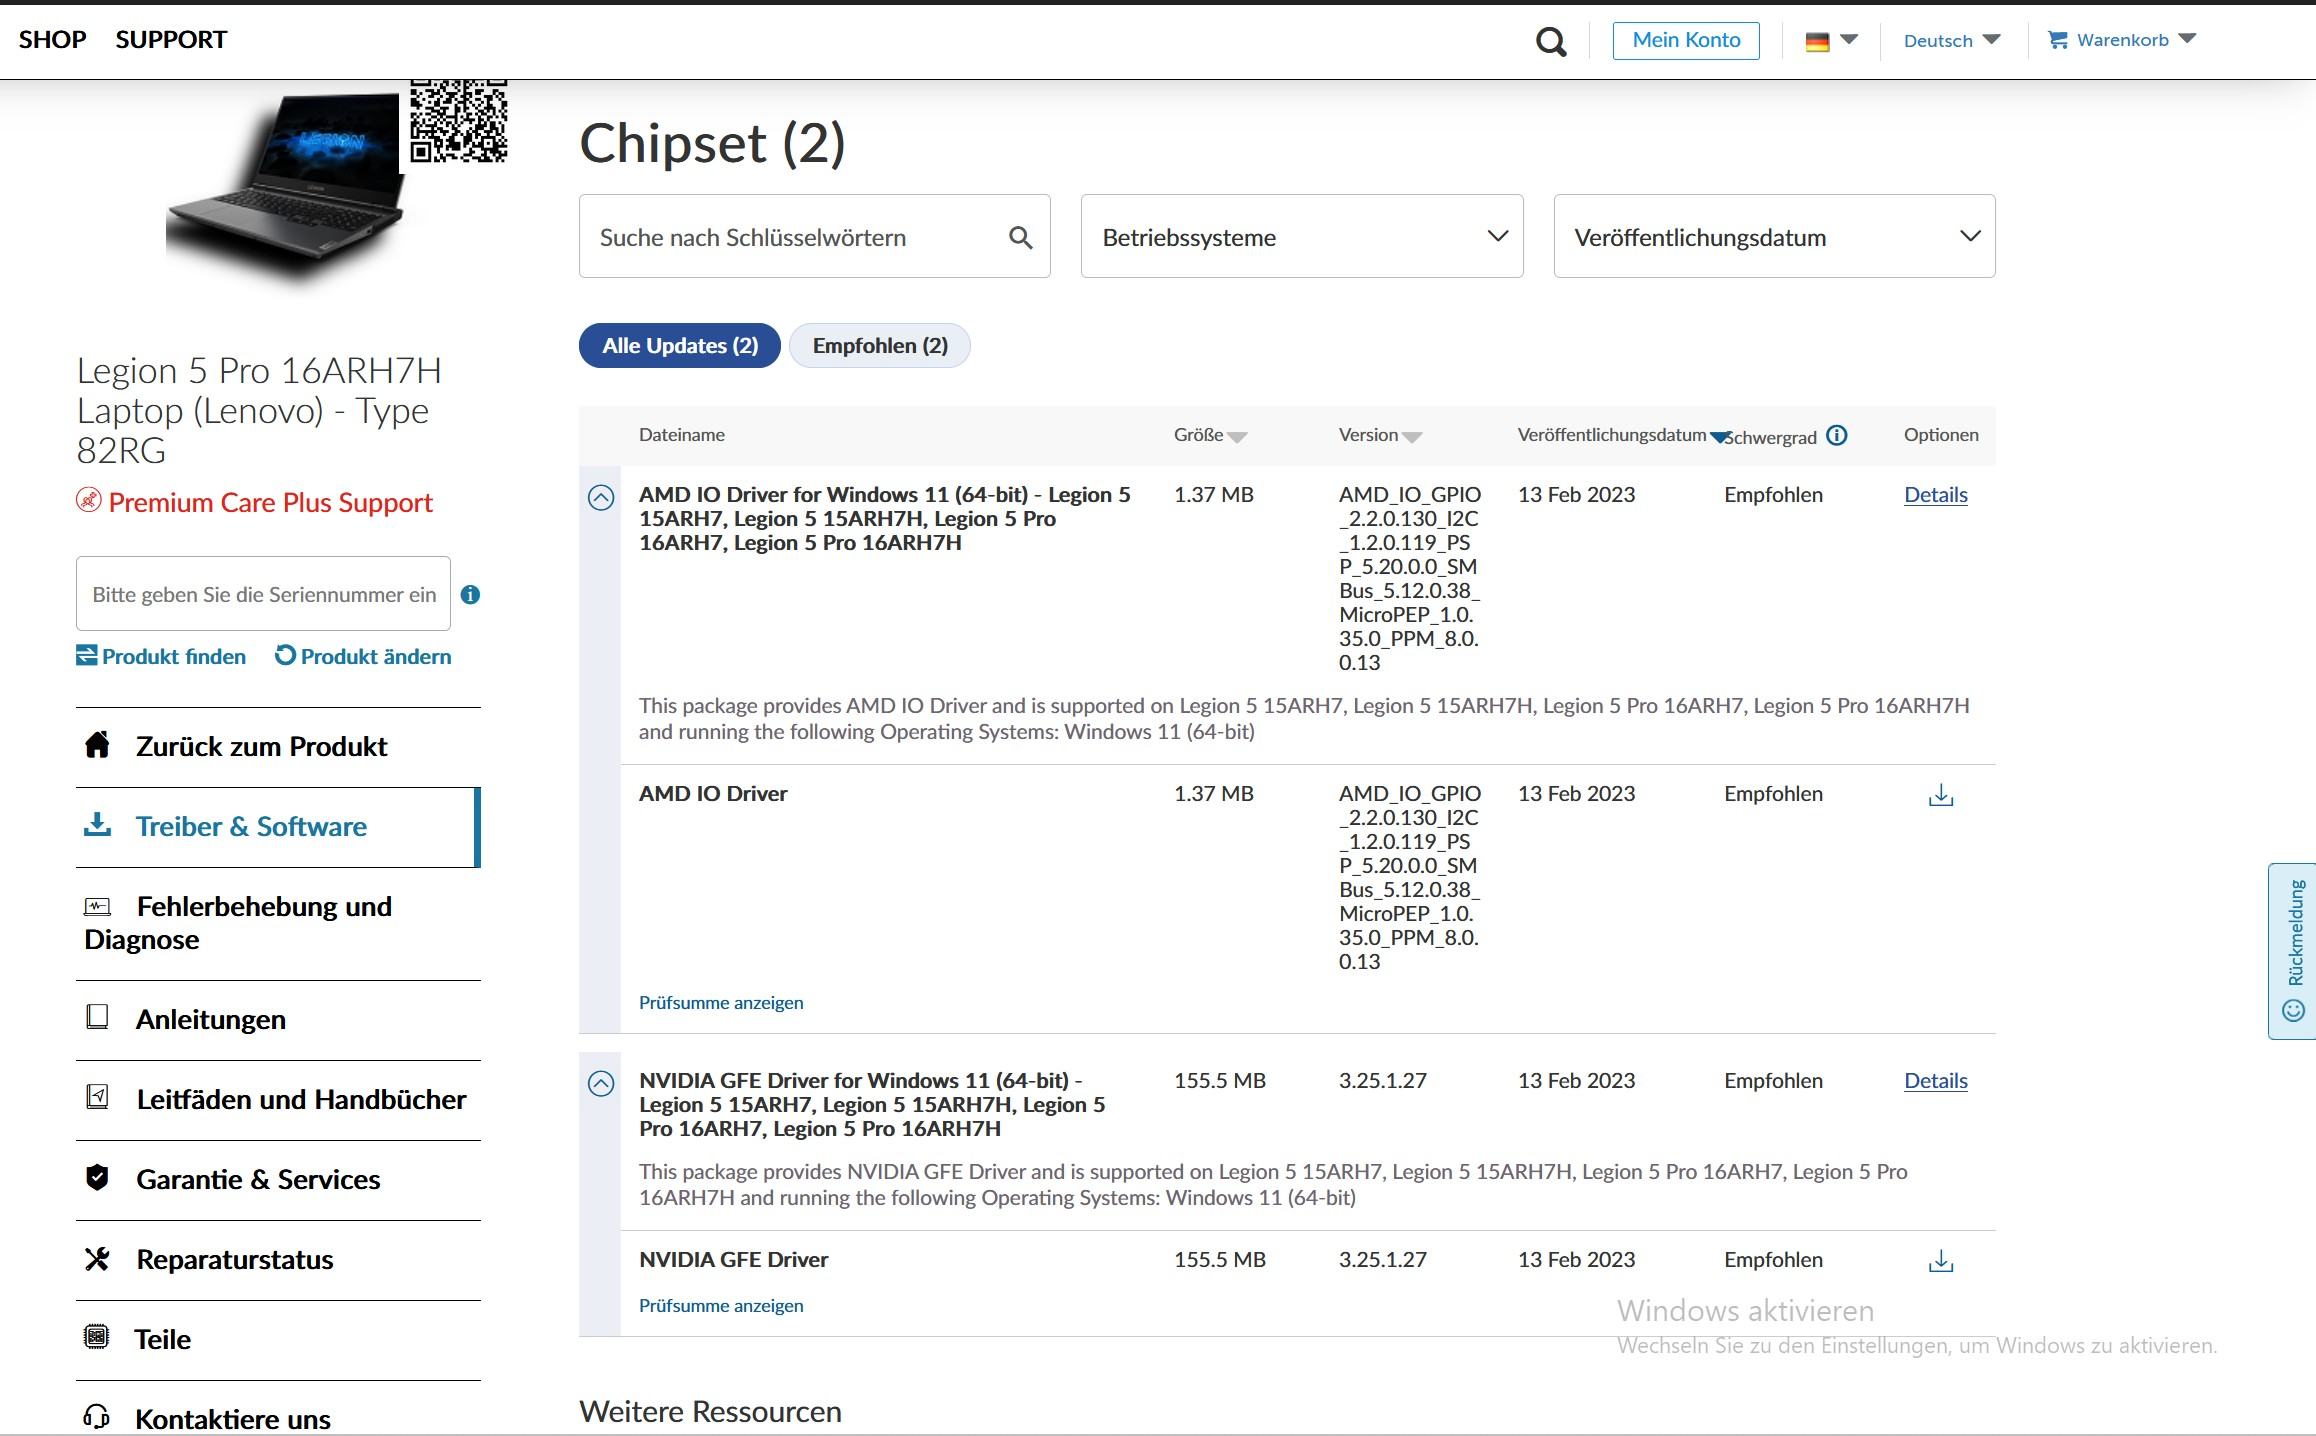Open the SHOP menu
2316x1436 pixels.
[52, 40]
